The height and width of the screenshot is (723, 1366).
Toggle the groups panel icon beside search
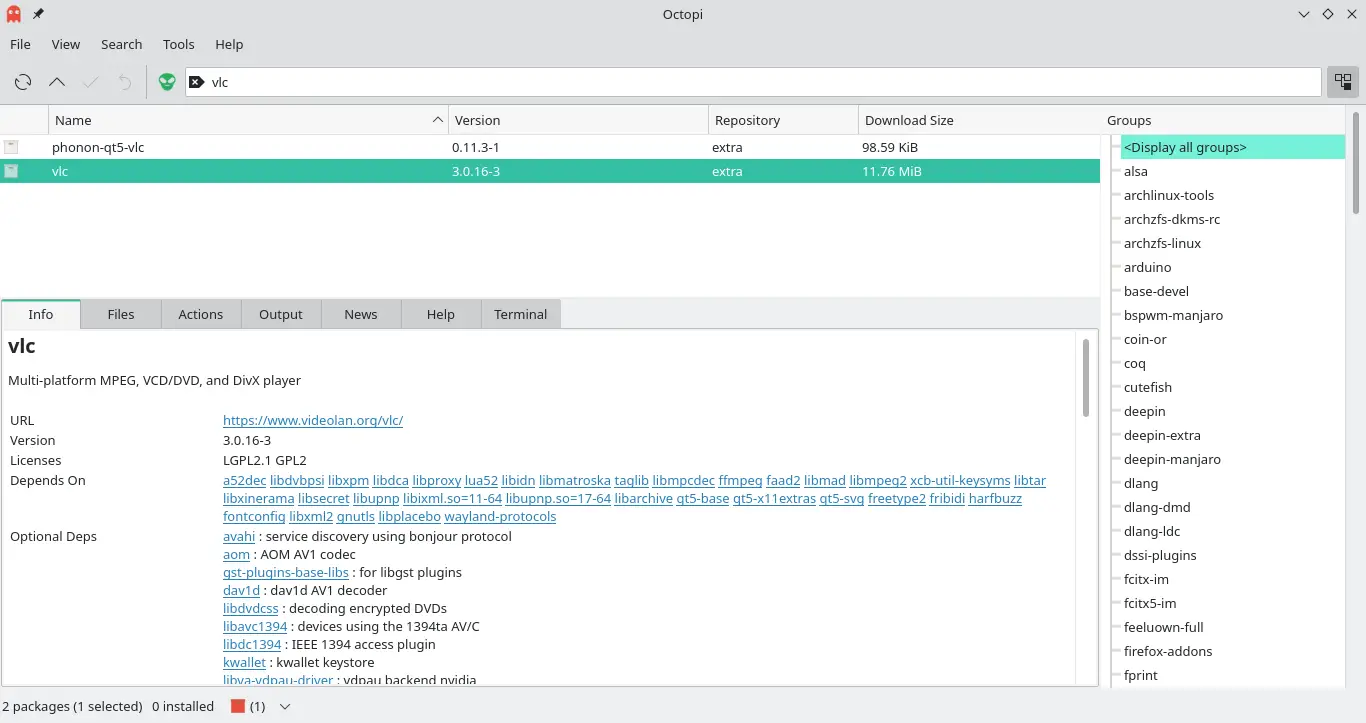tap(1342, 82)
